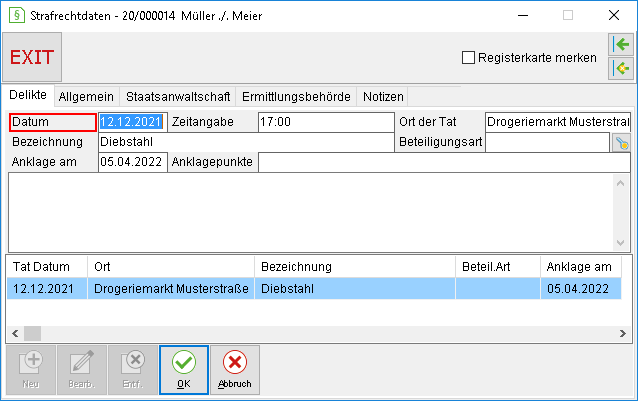Click the Beteil.Art column header
Screen dimensions: 638x401
tap(498, 267)
